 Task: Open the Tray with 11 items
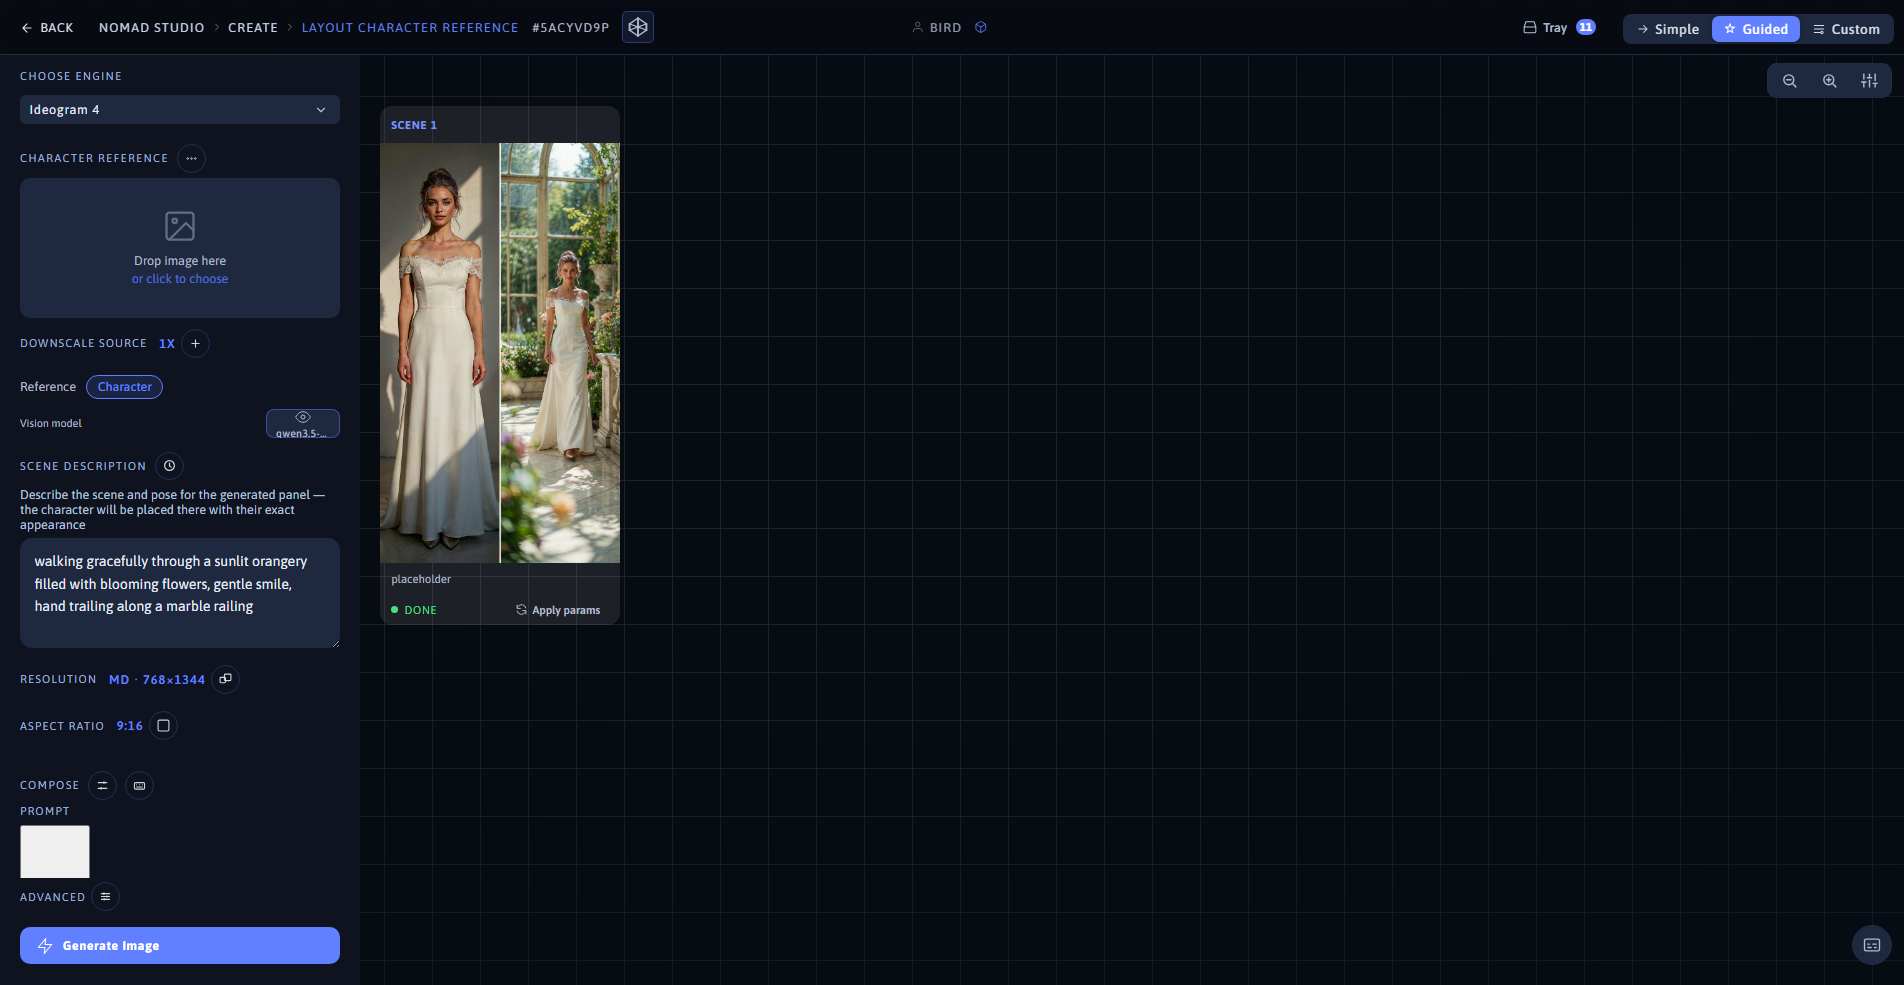[x=1558, y=28]
